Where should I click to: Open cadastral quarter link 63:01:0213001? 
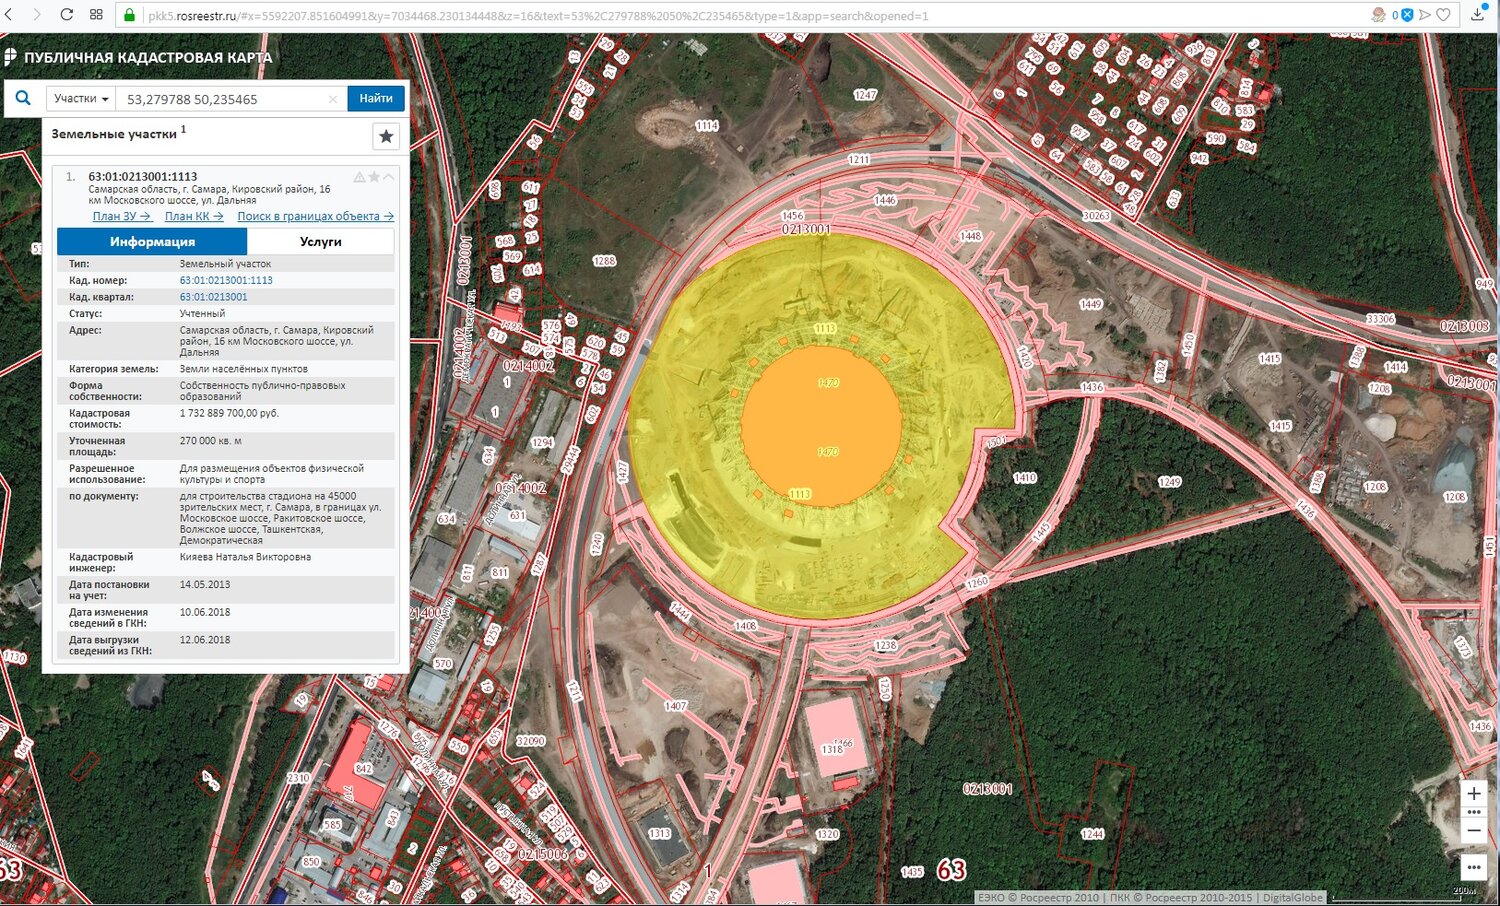pos(213,297)
